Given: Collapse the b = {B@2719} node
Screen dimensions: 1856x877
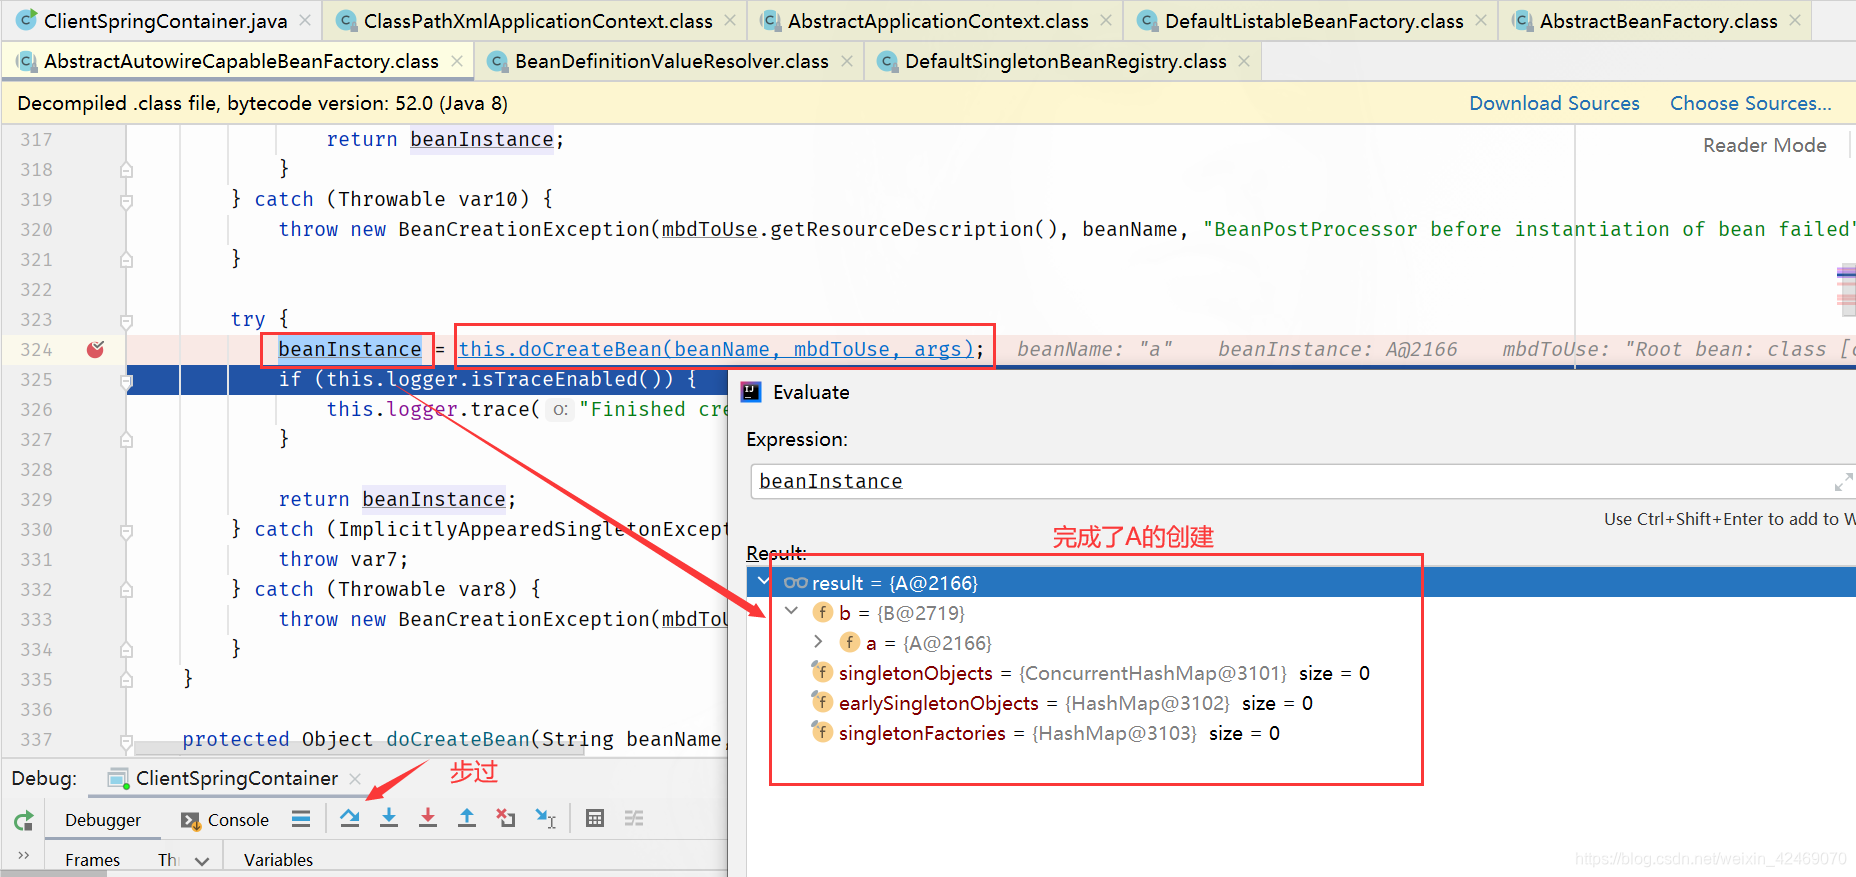Looking at the screenshot, I should pos(791,611).
